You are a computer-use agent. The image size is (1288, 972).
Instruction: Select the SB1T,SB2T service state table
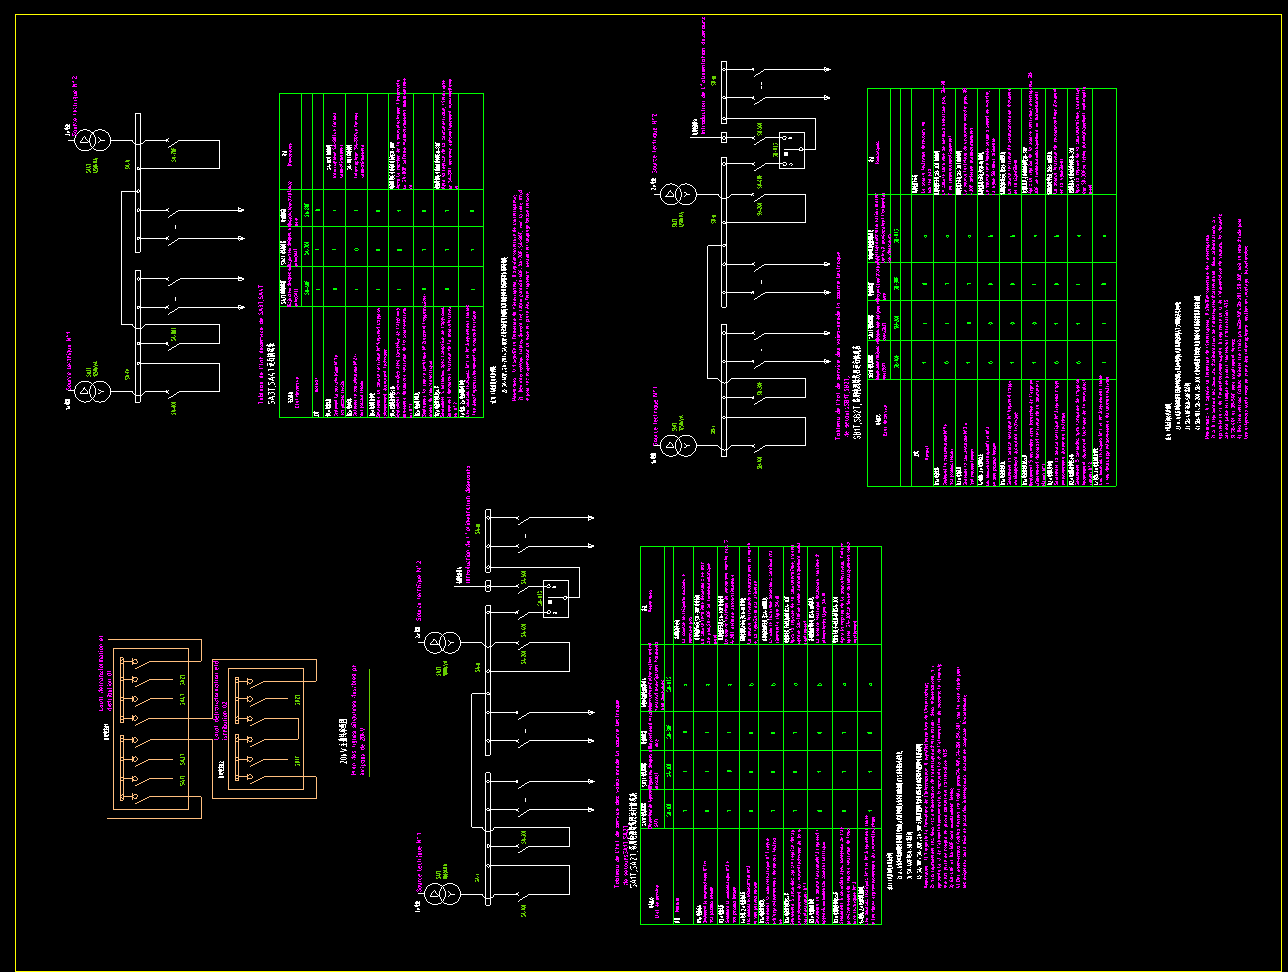coord(991,287)
